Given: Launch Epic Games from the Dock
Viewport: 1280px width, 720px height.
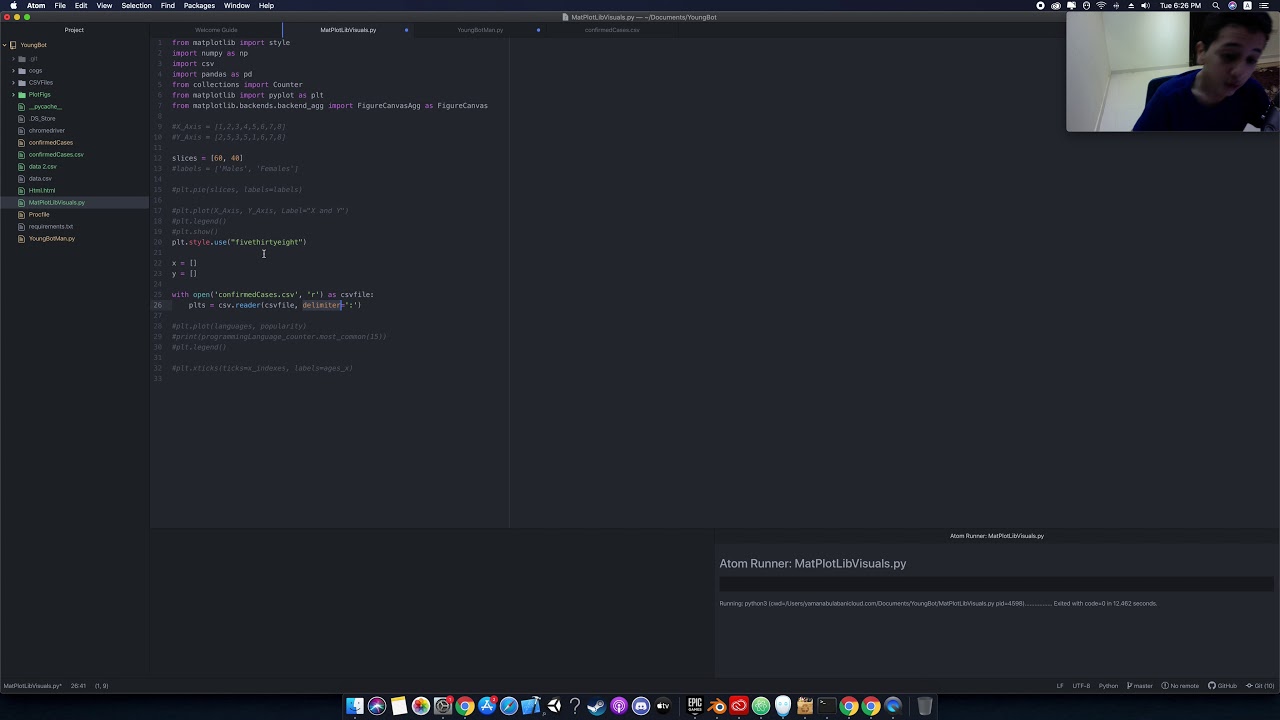Looking at the screenshot, I should tap(695, 707).
